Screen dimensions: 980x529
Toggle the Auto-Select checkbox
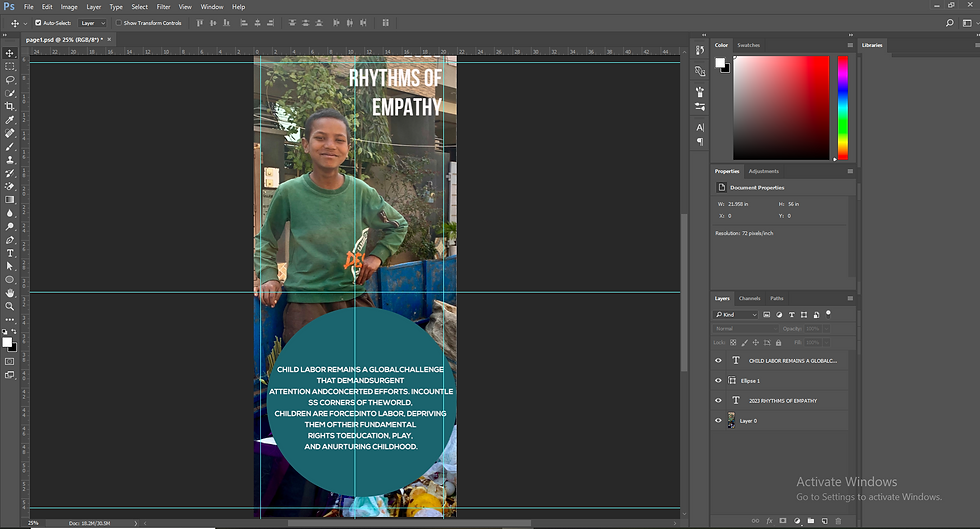[x=39, y=22]
